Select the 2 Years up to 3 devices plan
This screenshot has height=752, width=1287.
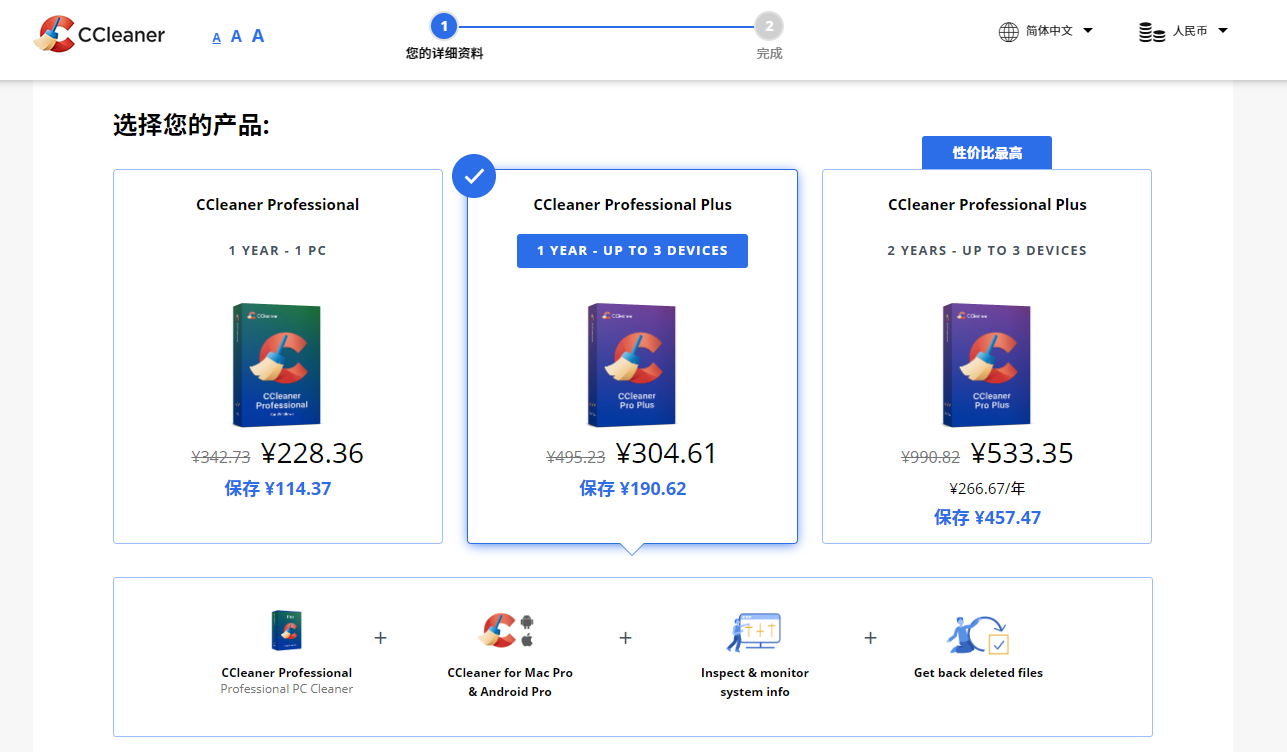987,357
